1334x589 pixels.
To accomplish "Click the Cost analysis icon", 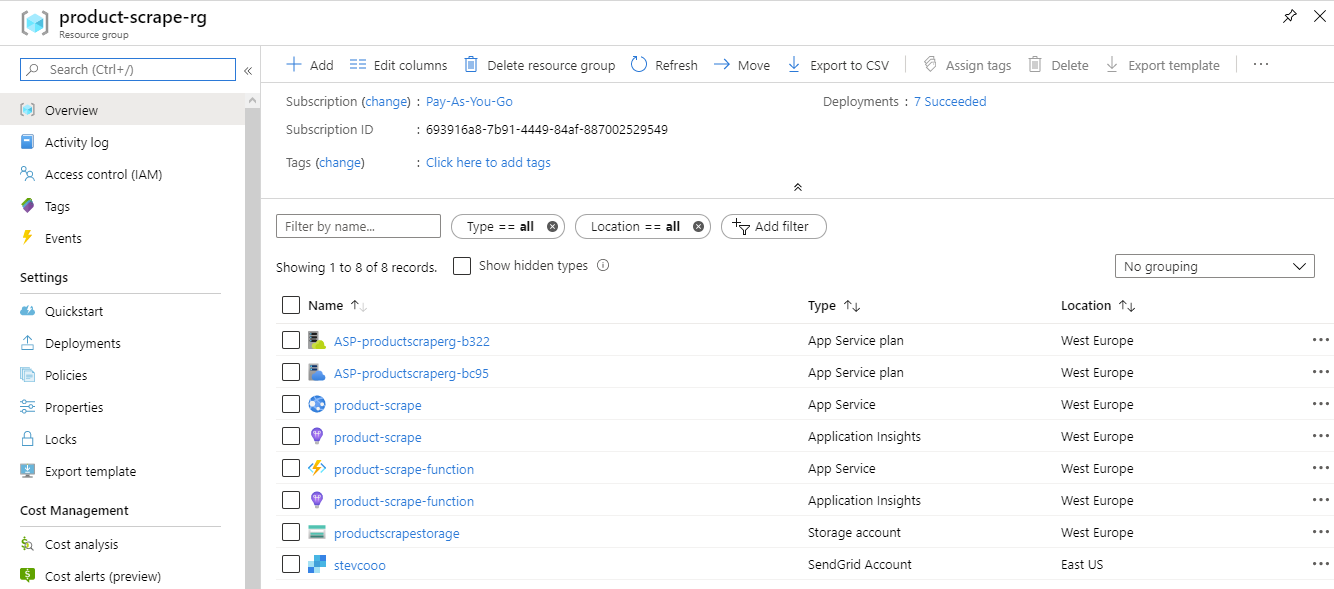I will pos(27,544).
